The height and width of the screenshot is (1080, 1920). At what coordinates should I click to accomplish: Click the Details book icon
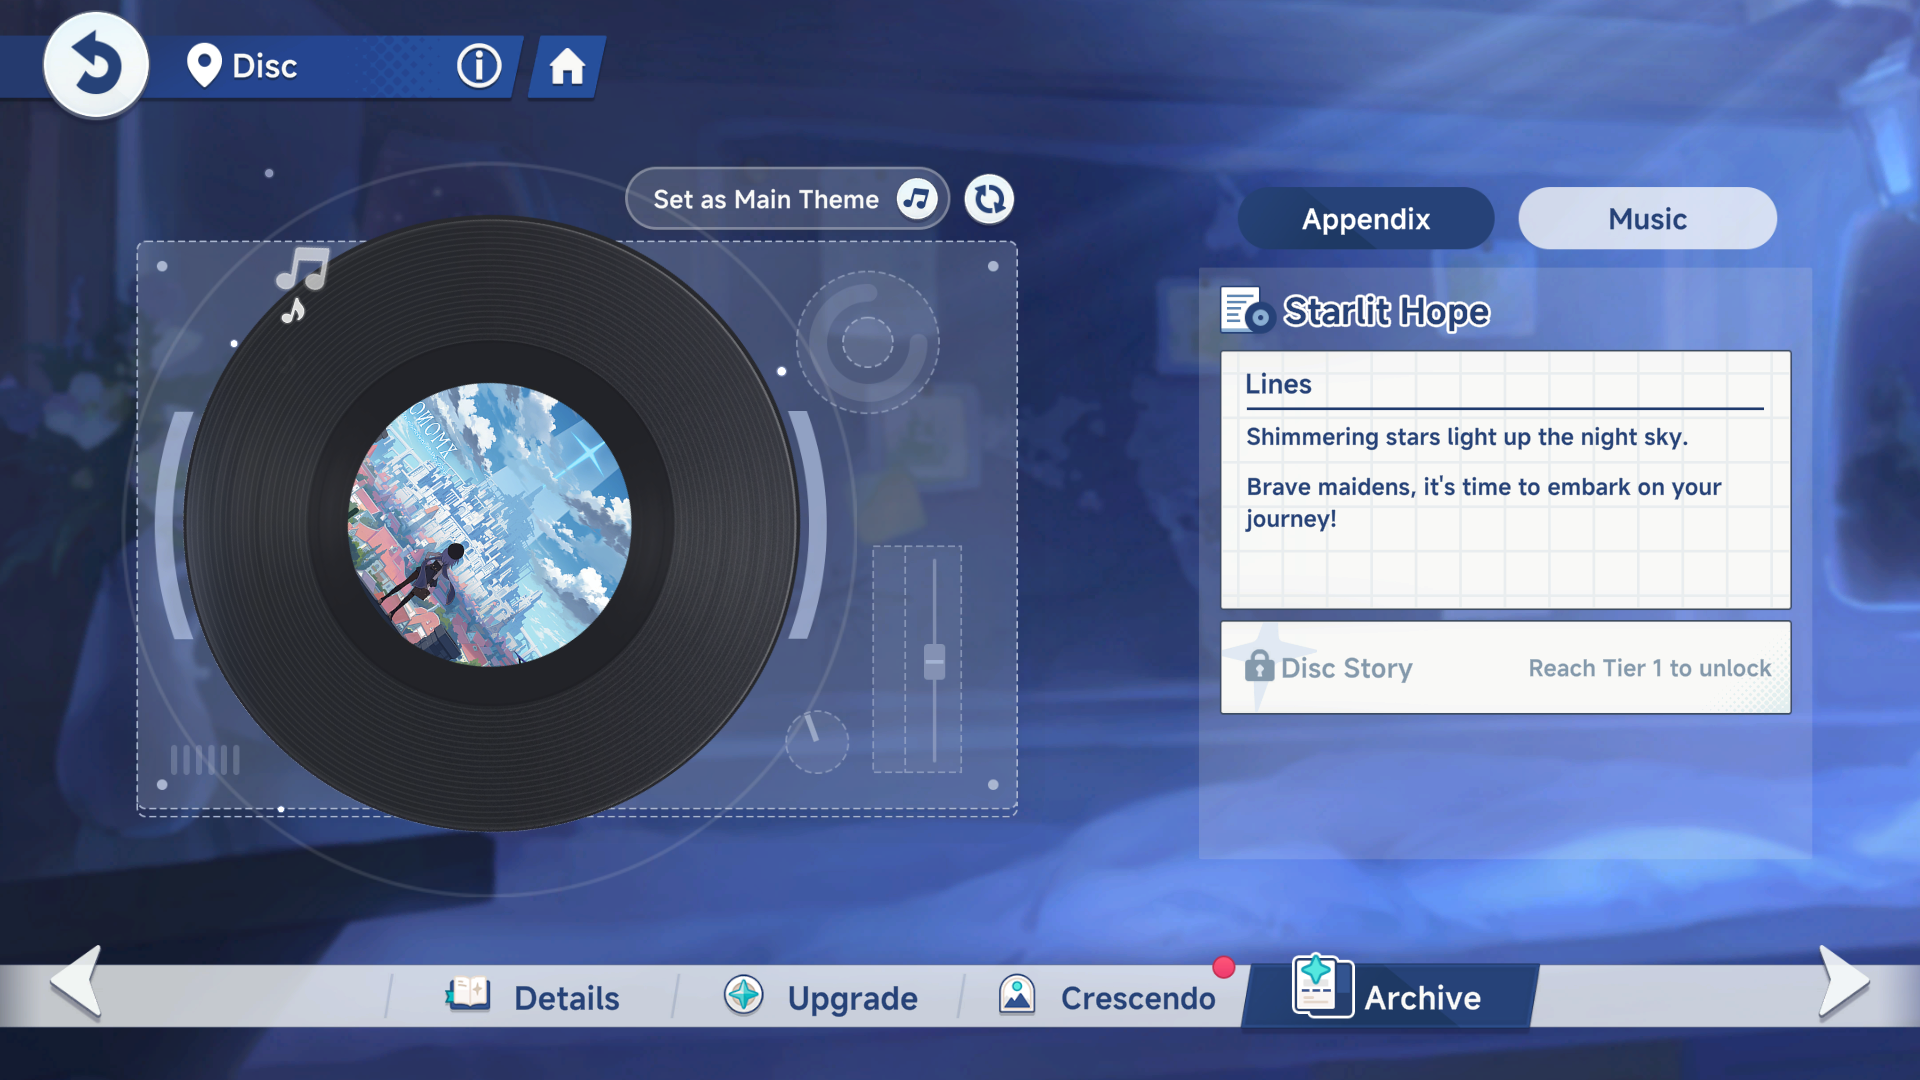point(468,995)
